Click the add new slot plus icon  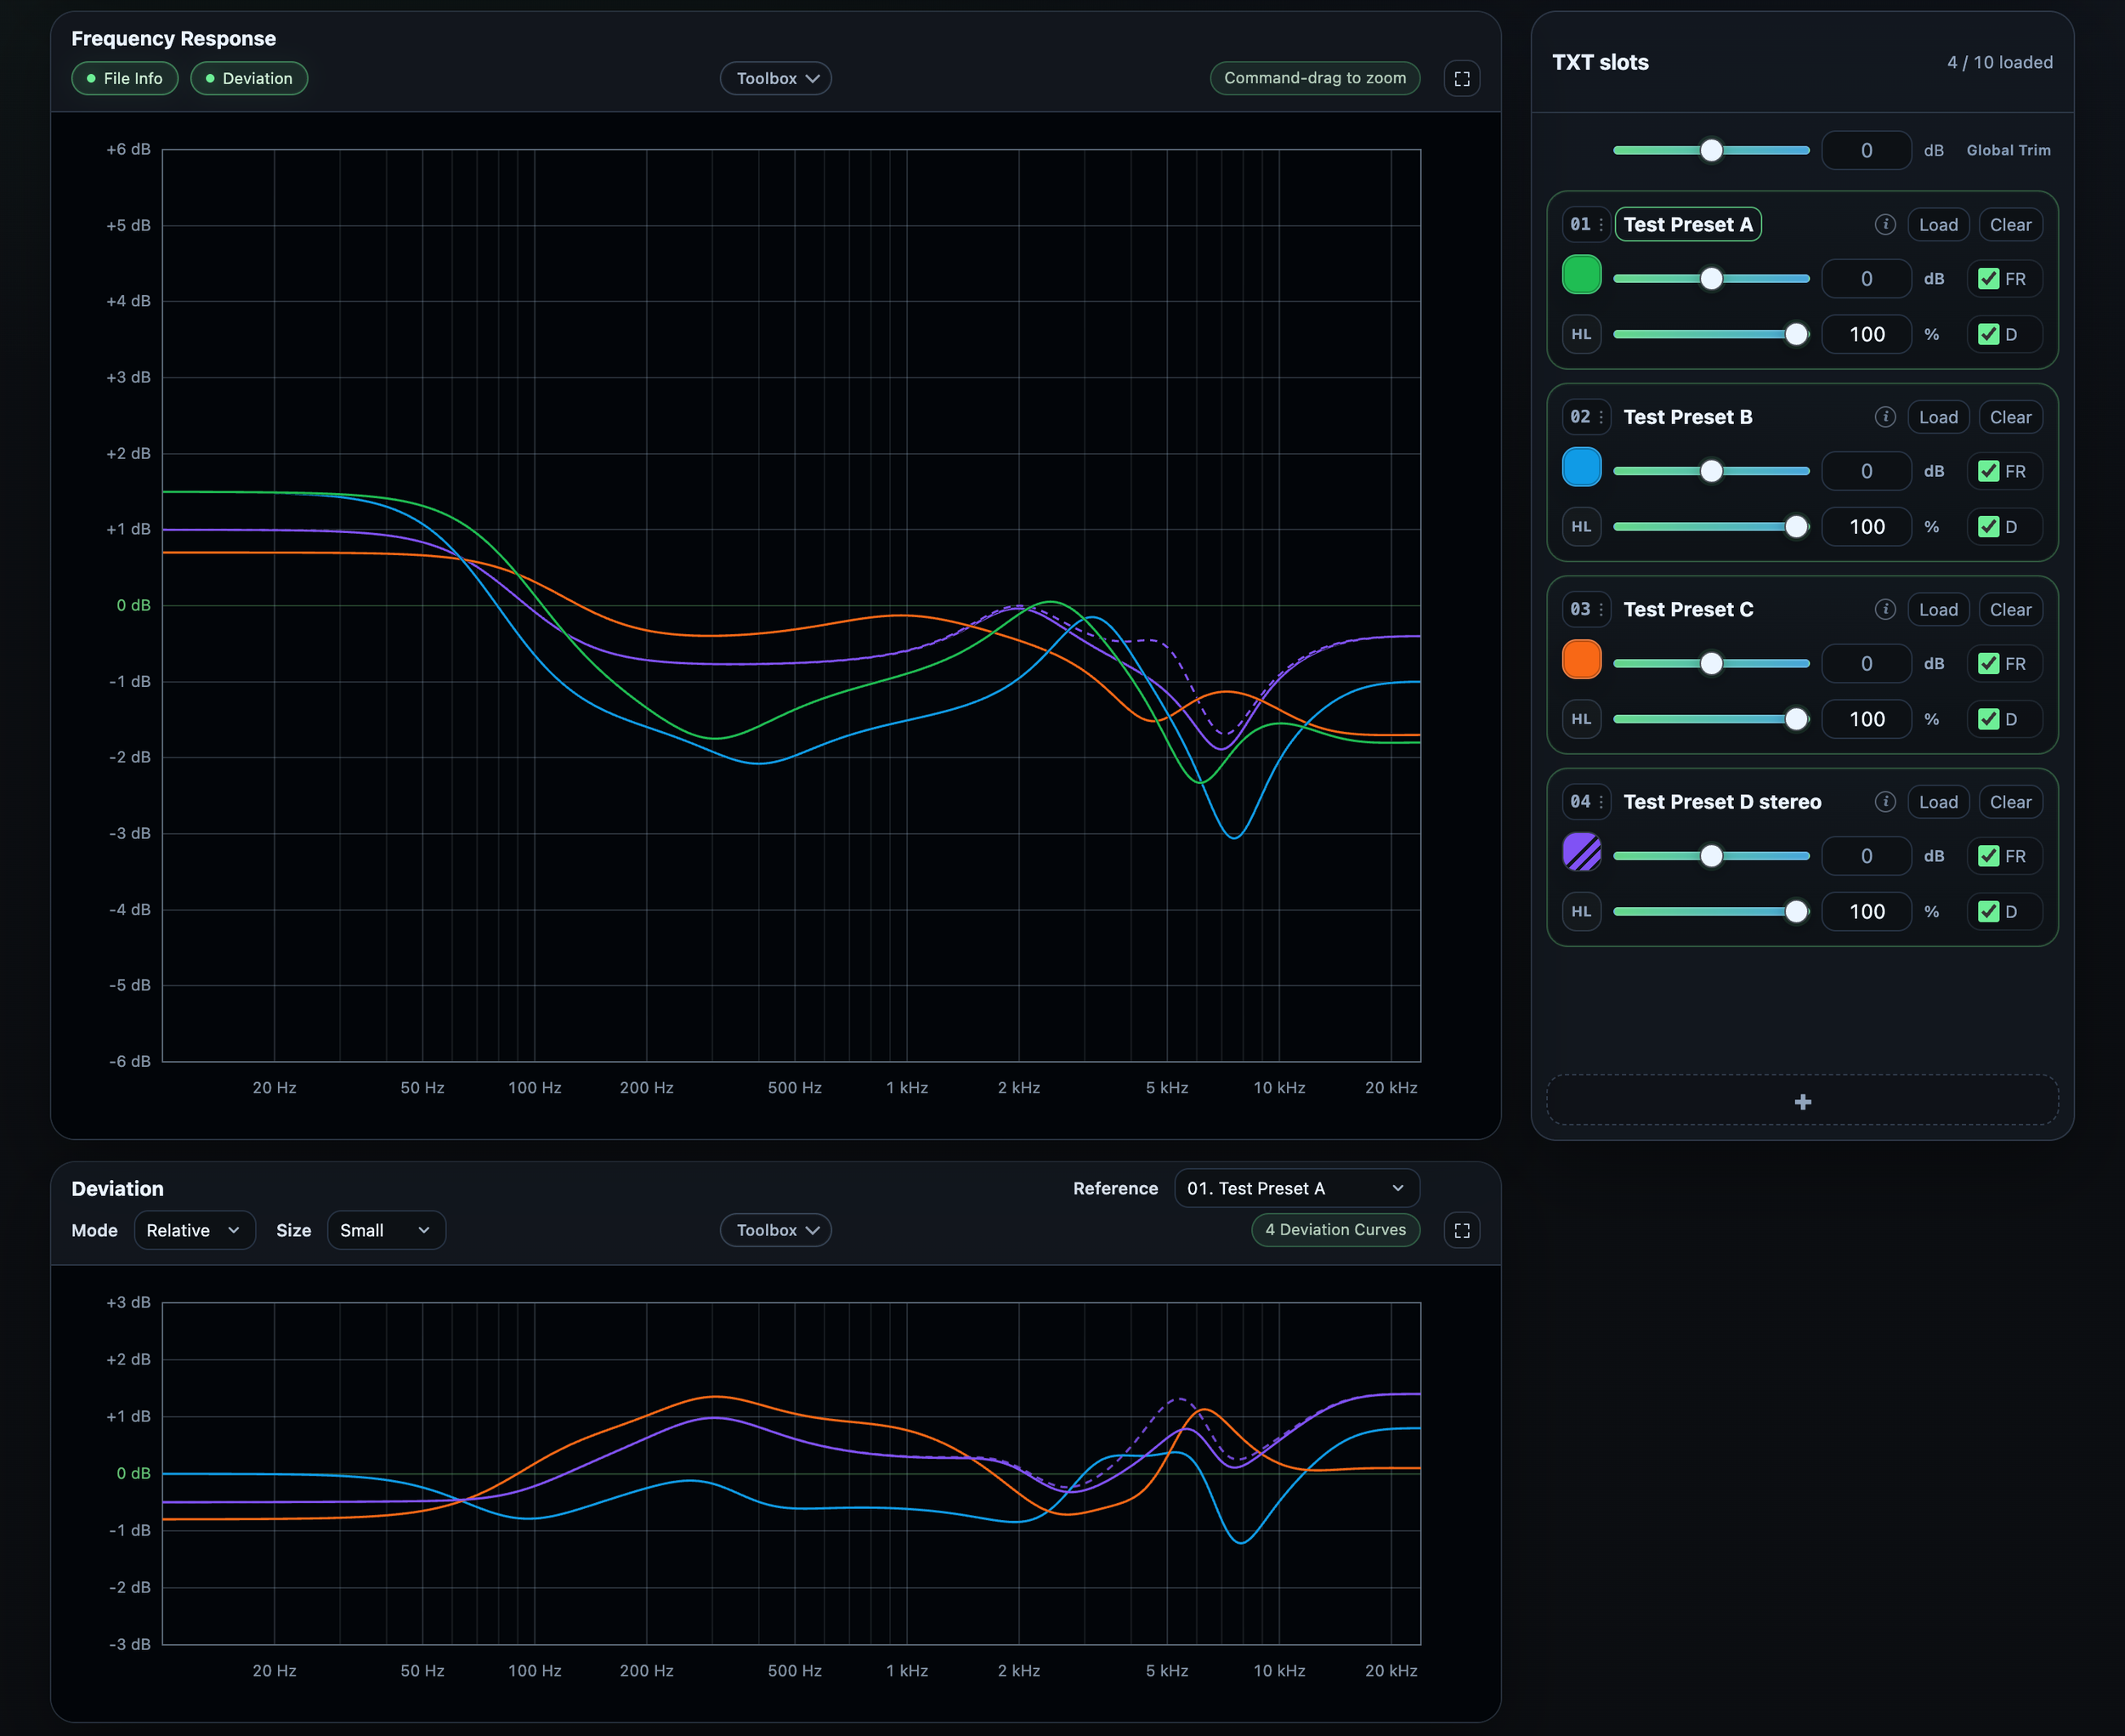[1803, 1102]
